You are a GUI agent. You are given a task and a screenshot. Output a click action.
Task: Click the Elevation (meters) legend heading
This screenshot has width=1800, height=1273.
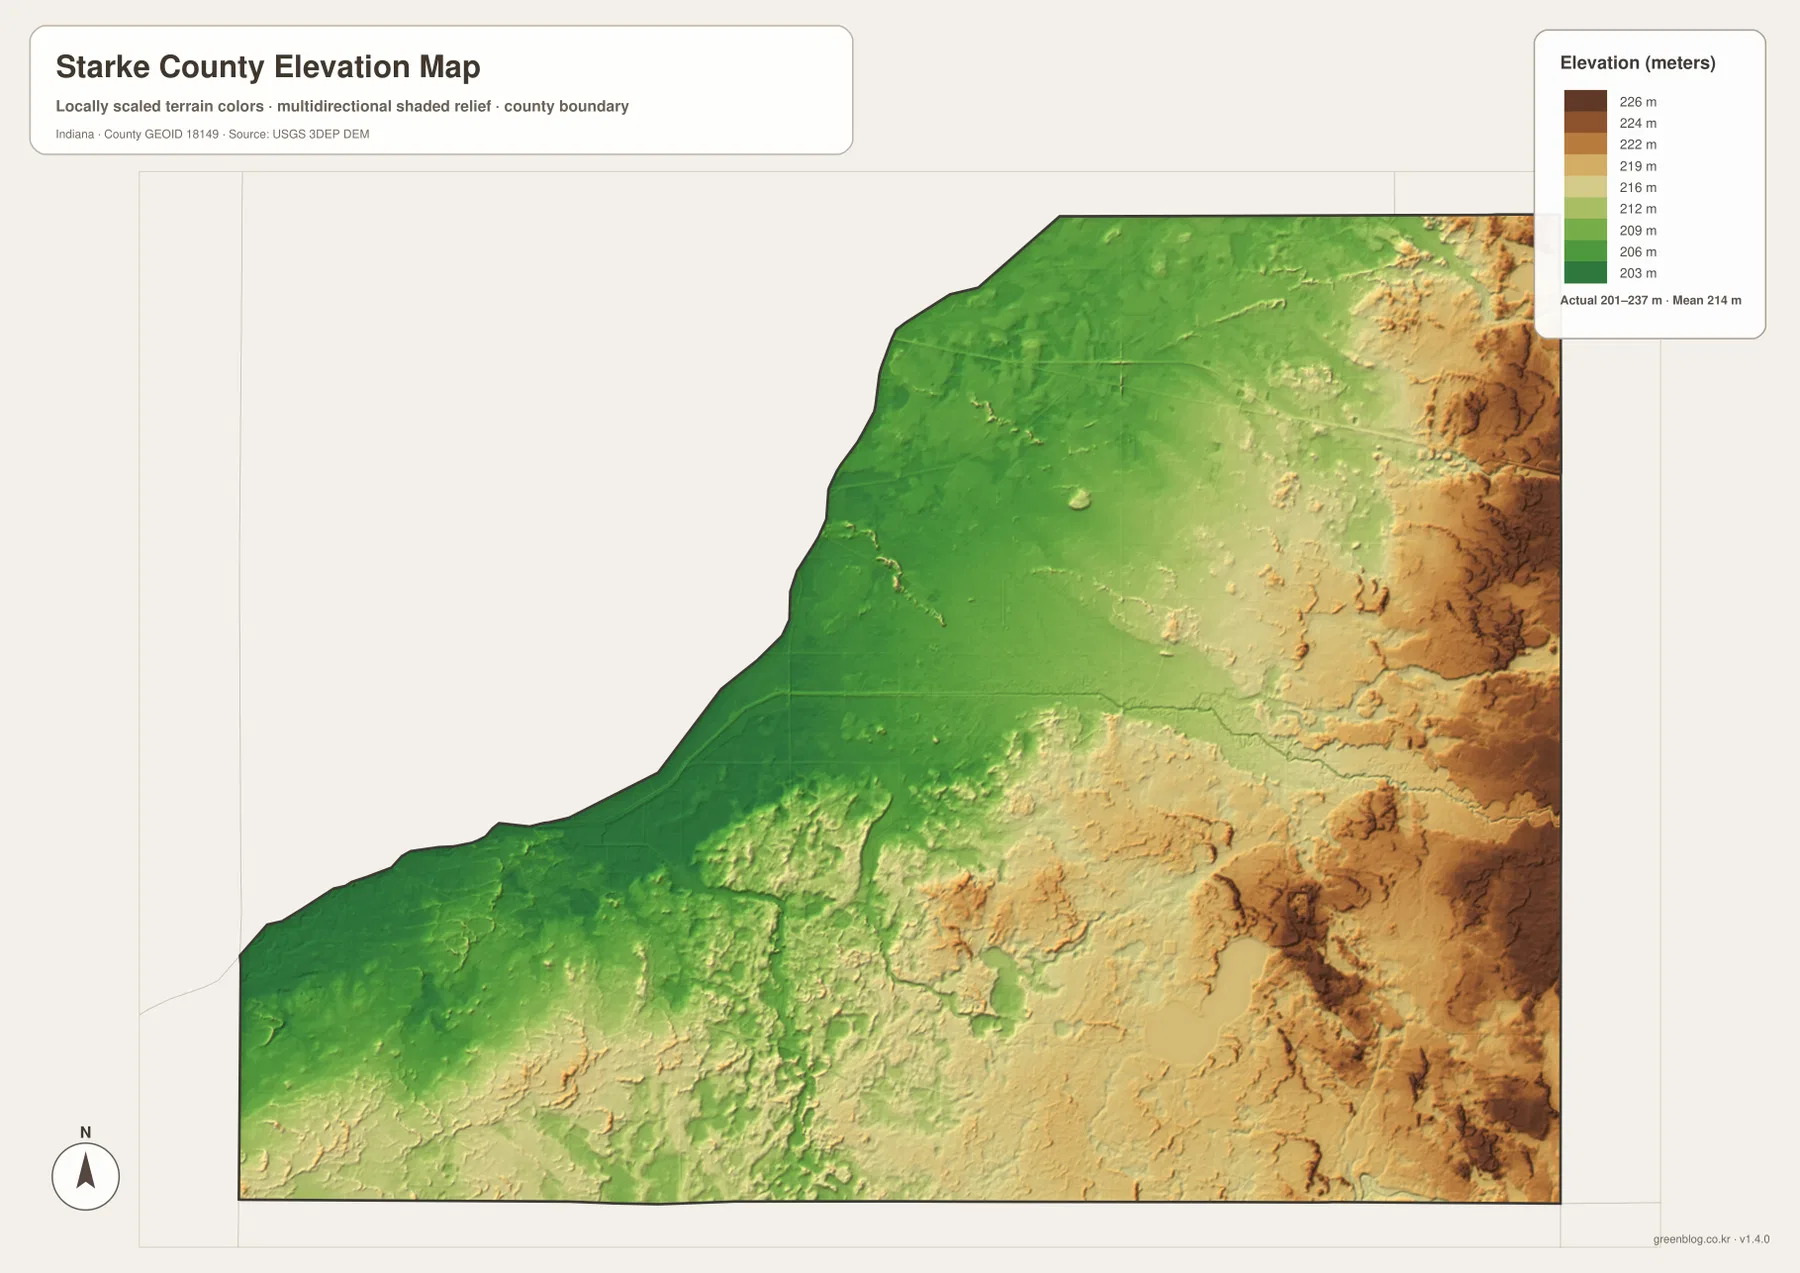[1638, 63]
